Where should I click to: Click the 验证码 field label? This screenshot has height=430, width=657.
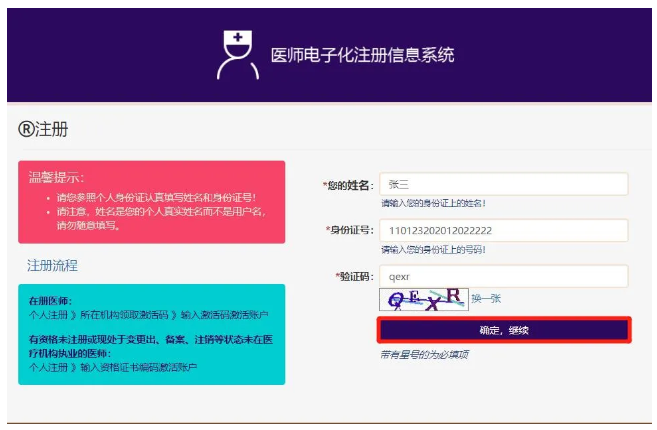(353, 276)
